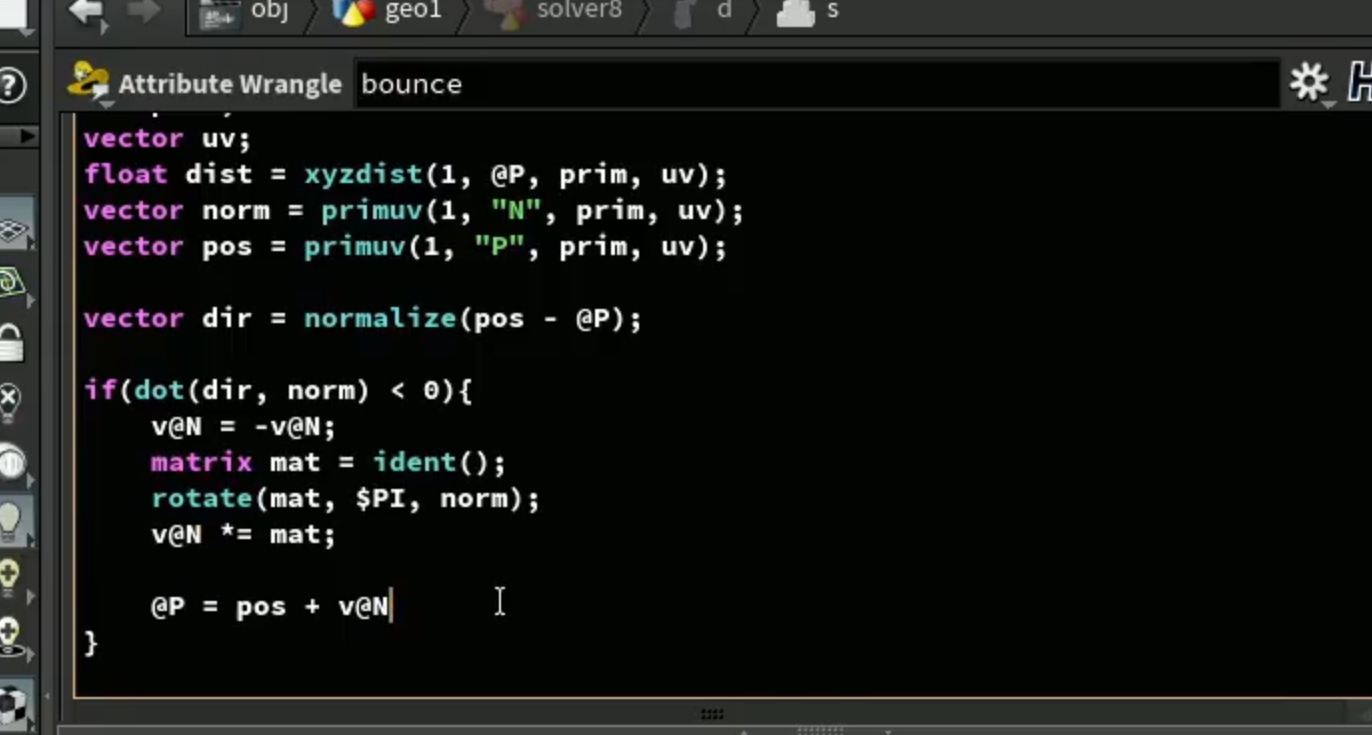Click the construction plane grid icon

(x=13, y=232)
